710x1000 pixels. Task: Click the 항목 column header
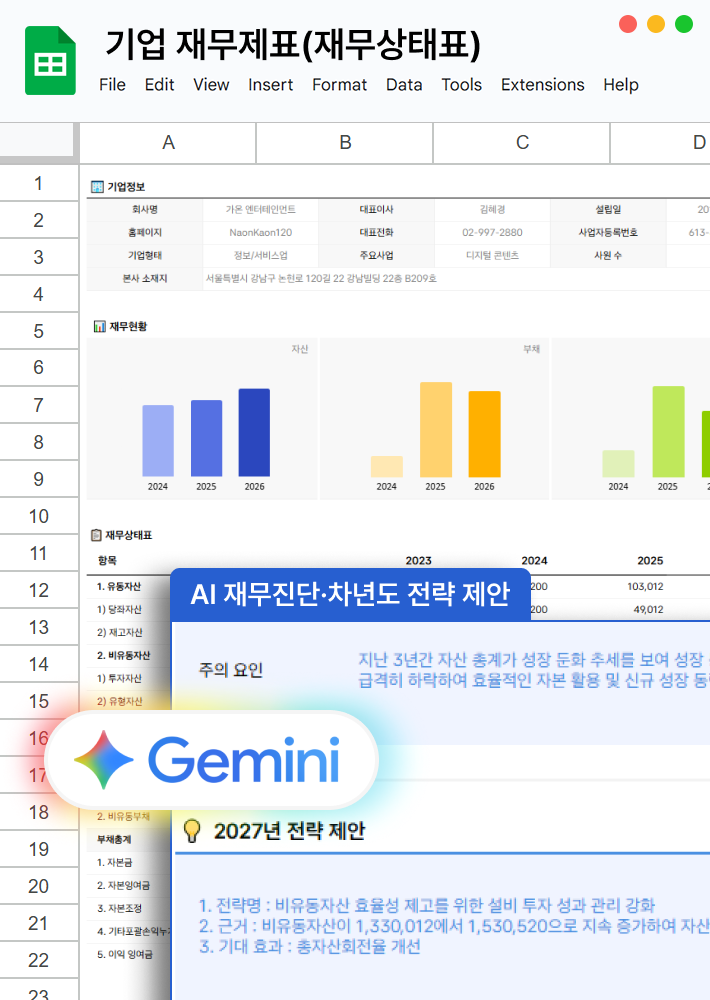[107, 561]
